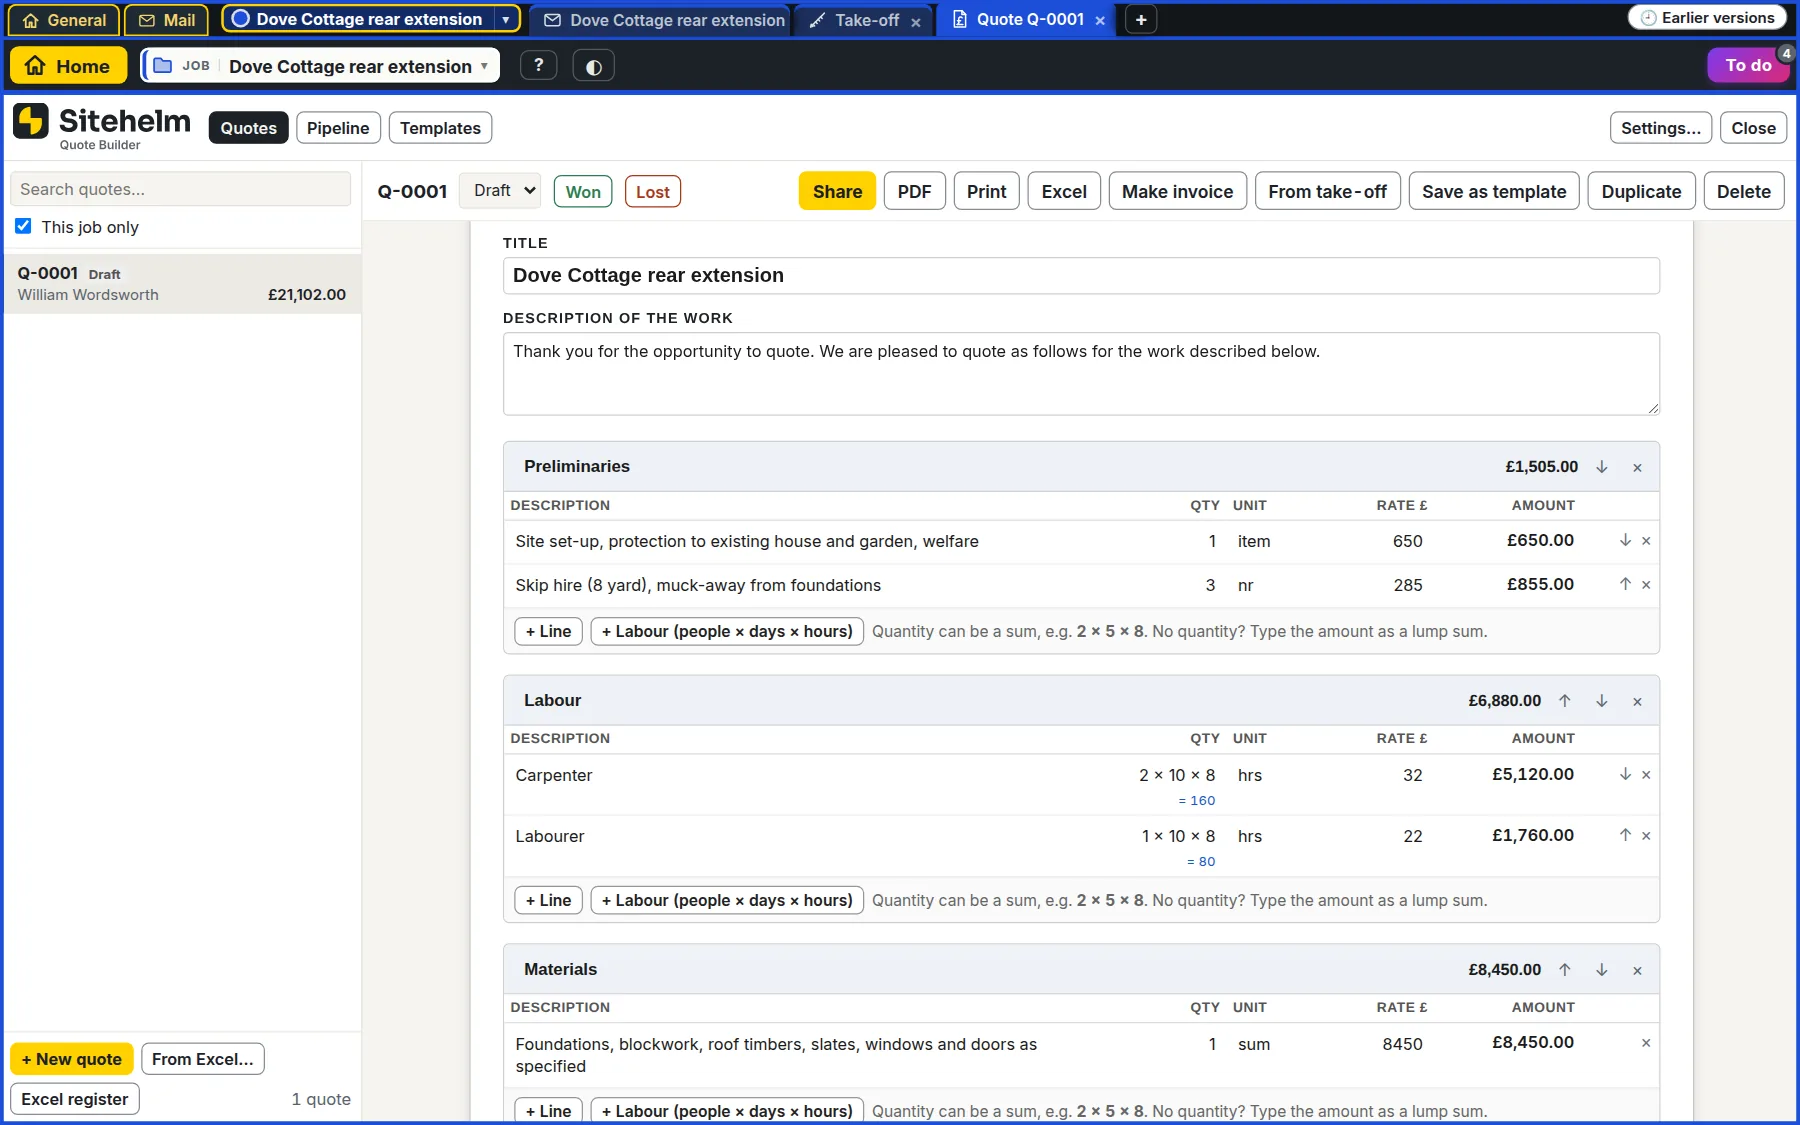Create a new quote
The image size is (1800, 1125).
coord(71,1059)
